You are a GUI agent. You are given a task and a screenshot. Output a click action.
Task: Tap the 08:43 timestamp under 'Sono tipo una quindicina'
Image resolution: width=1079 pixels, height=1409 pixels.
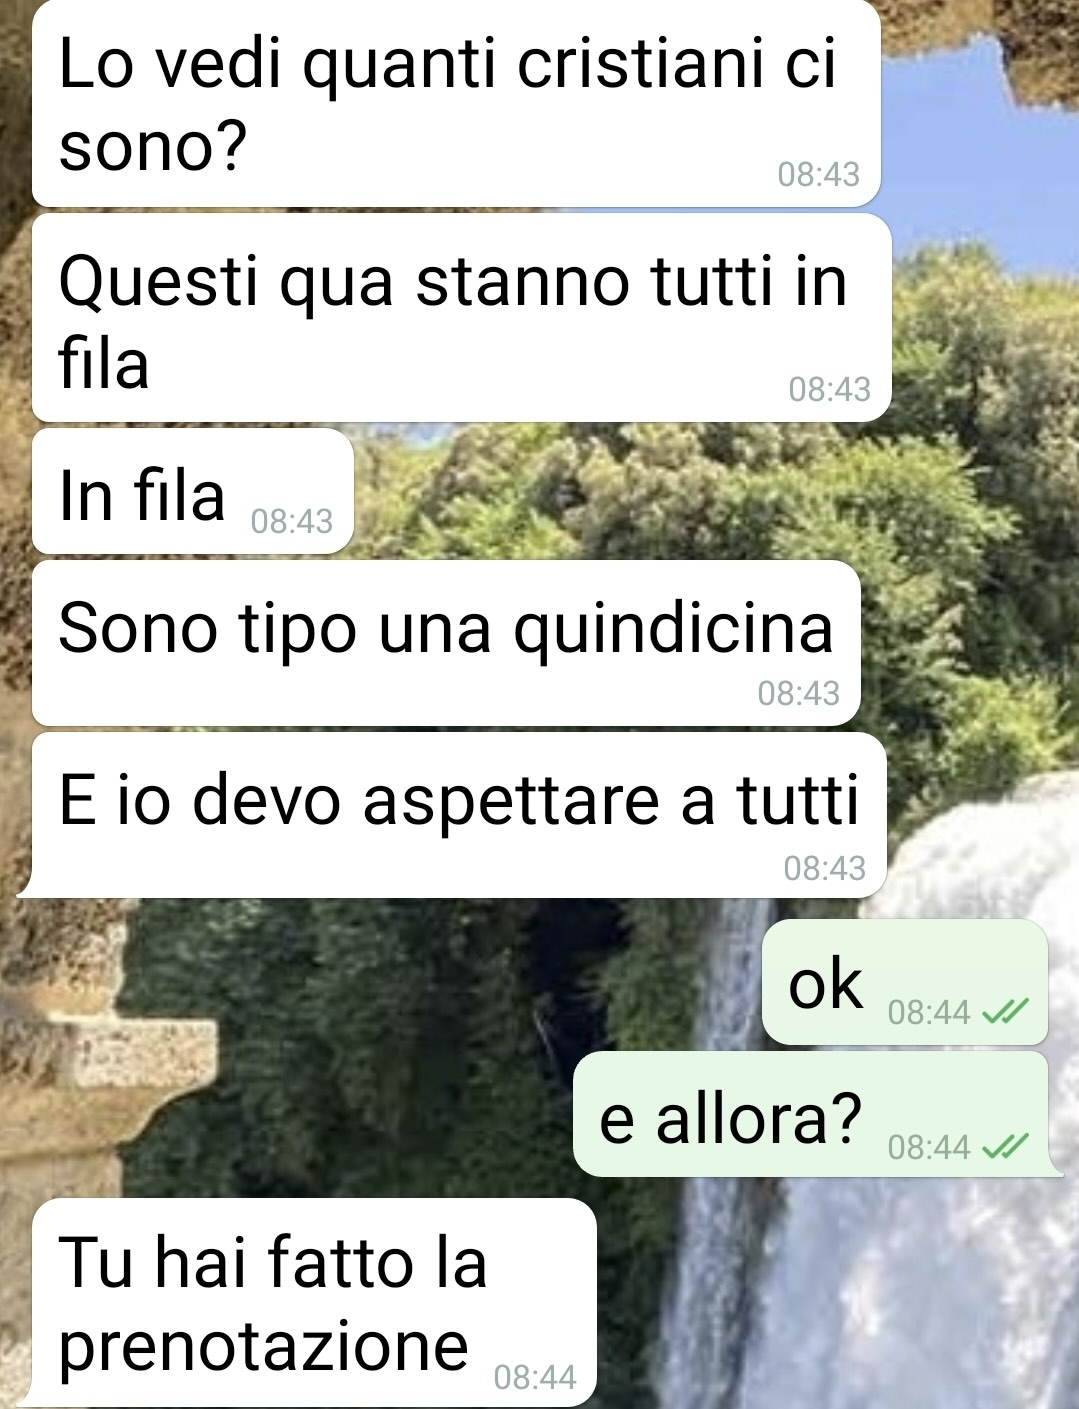coord(798,693)
